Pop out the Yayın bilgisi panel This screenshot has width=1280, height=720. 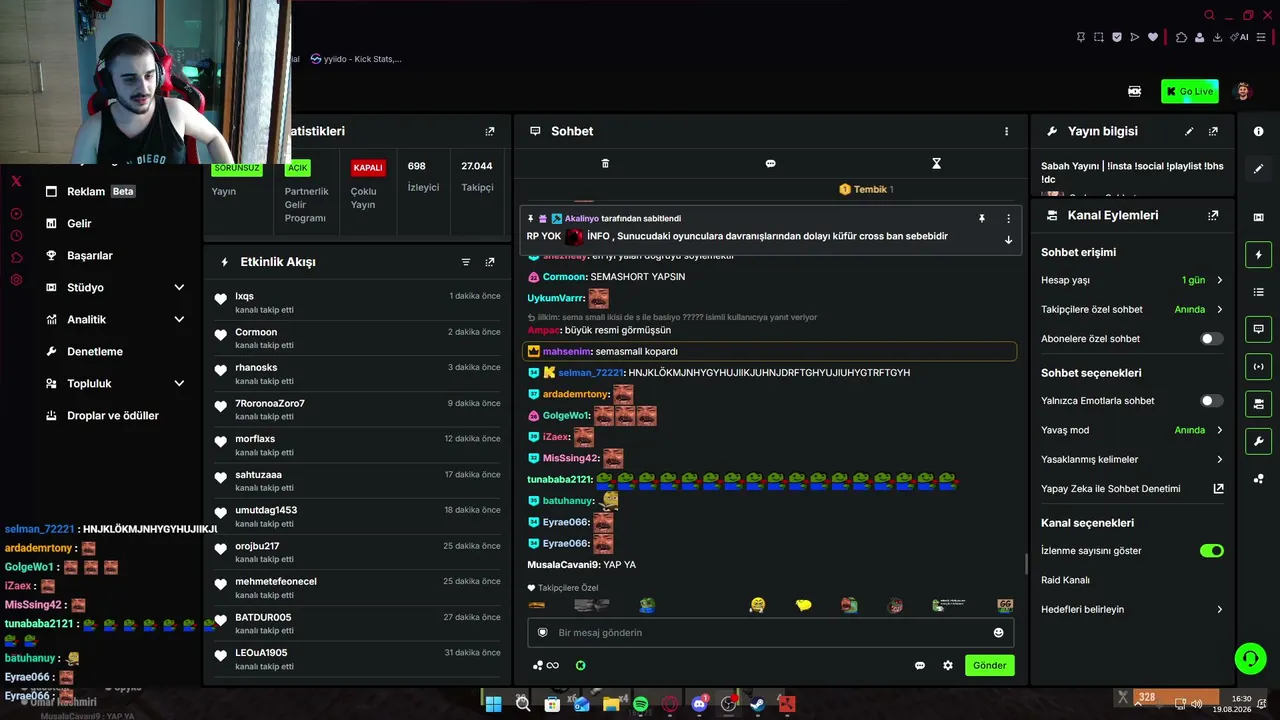click(x=1213, y=131)
